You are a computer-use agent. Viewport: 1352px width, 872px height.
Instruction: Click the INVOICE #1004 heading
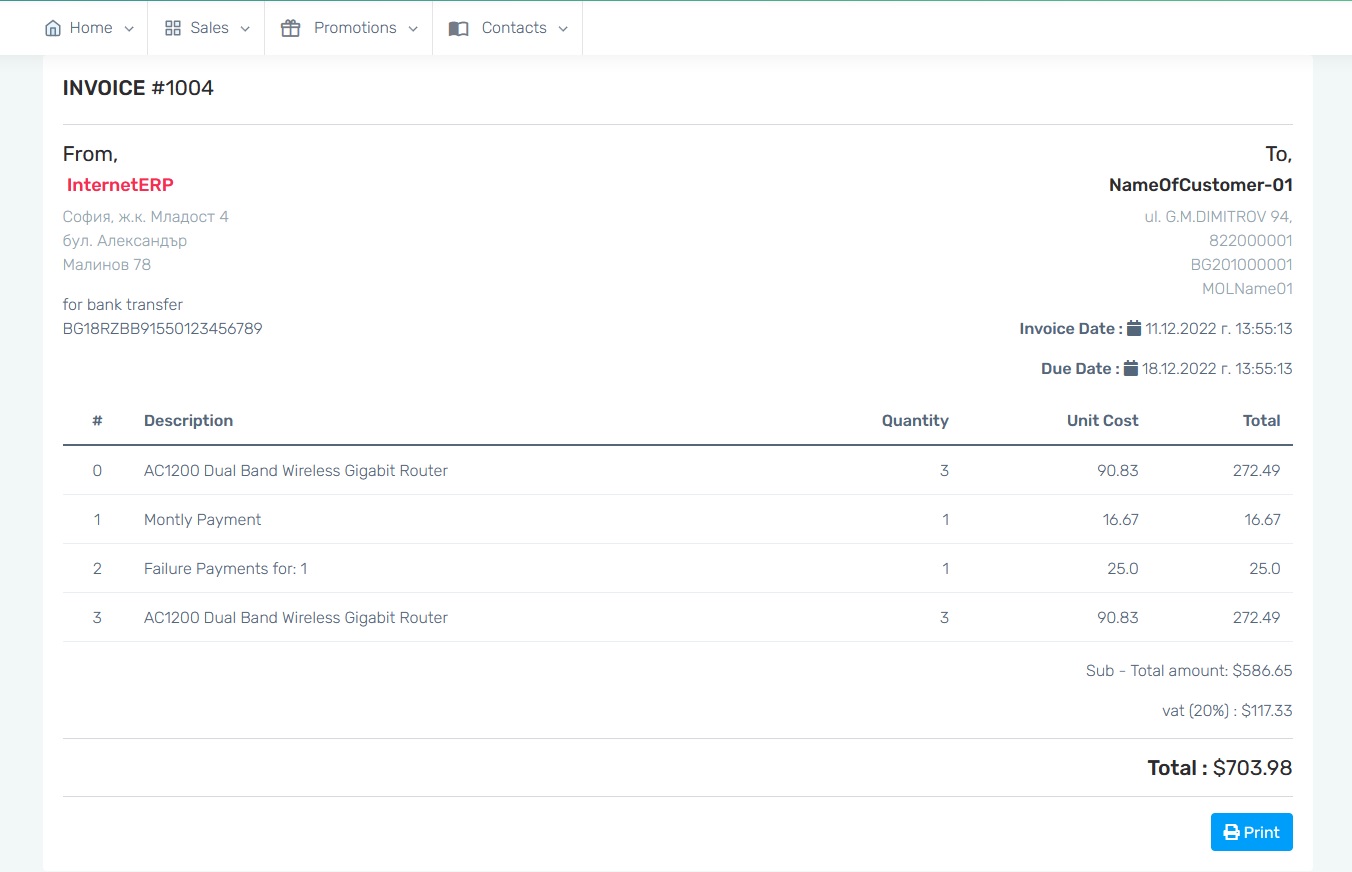pos(138,88)
